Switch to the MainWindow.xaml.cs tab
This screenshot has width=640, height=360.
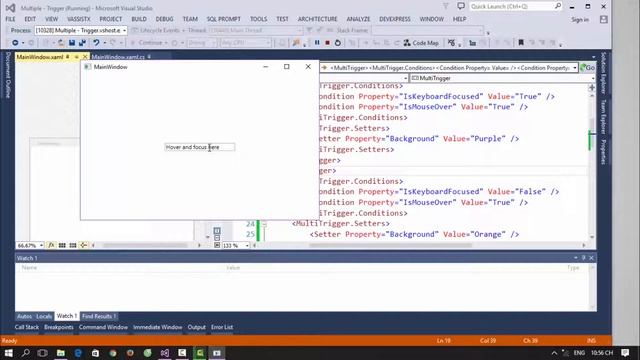click(x=118, y=57)
